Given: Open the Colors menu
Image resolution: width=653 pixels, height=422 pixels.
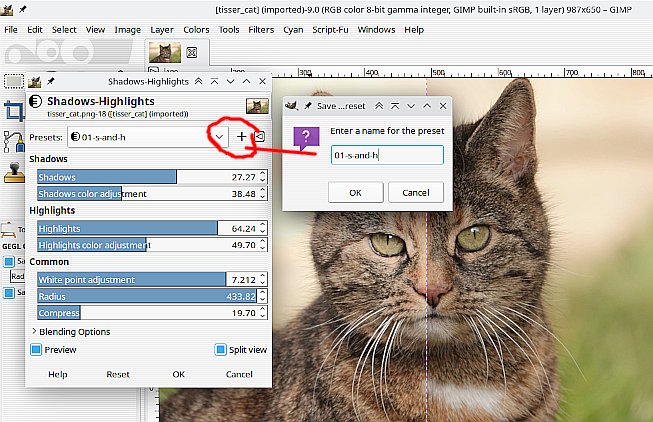Looking at the screenshot, I should tap(196, 30).
